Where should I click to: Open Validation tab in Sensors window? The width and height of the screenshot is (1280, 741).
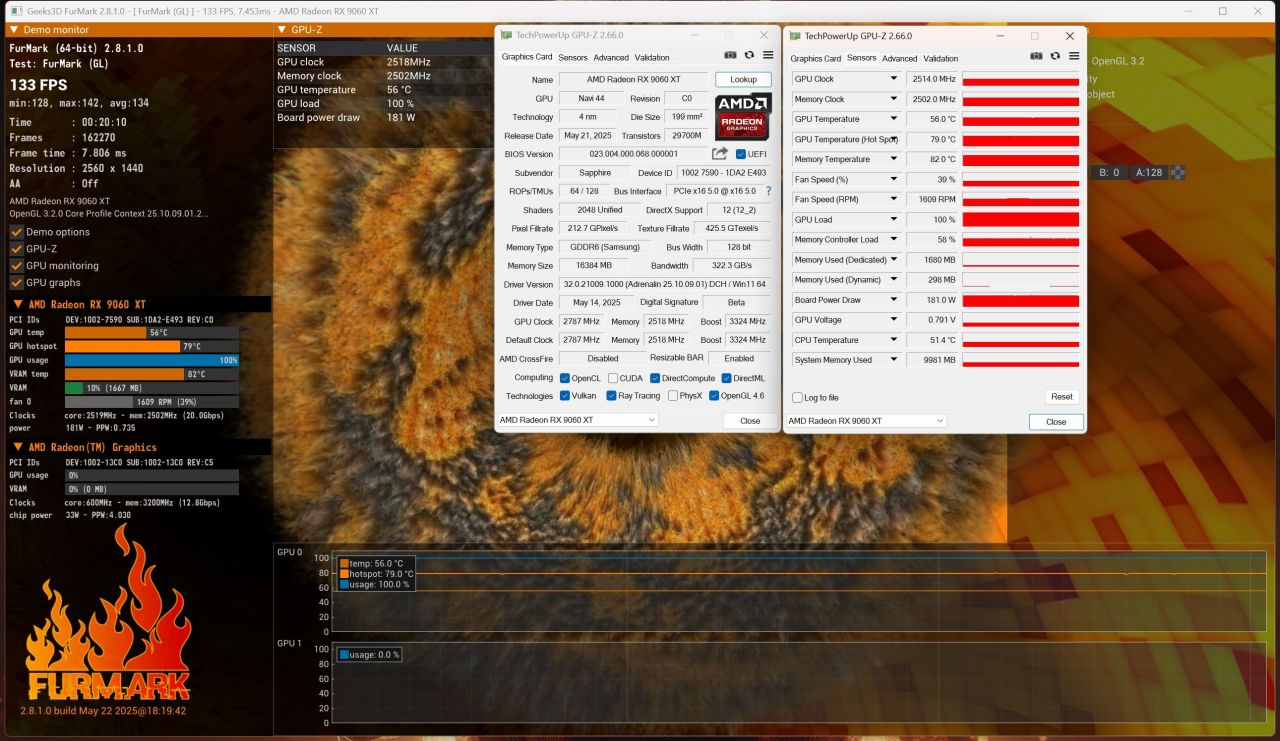(940, 58)
